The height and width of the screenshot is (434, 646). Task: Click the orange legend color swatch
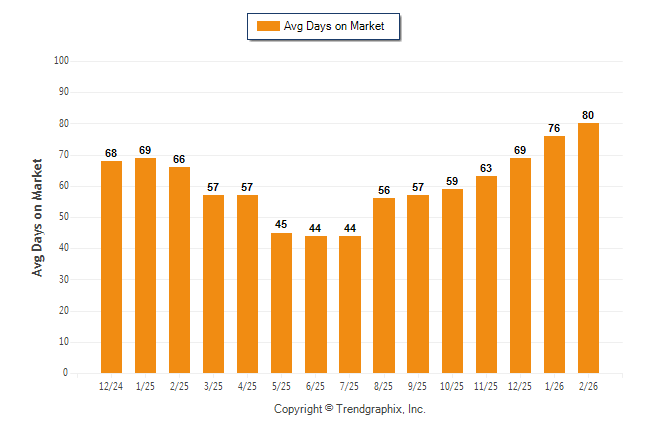click(268, 26)
